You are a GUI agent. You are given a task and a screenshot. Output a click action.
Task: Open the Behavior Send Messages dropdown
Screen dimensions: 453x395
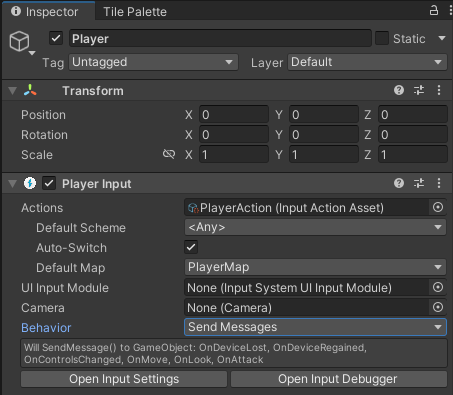(315, 327)
